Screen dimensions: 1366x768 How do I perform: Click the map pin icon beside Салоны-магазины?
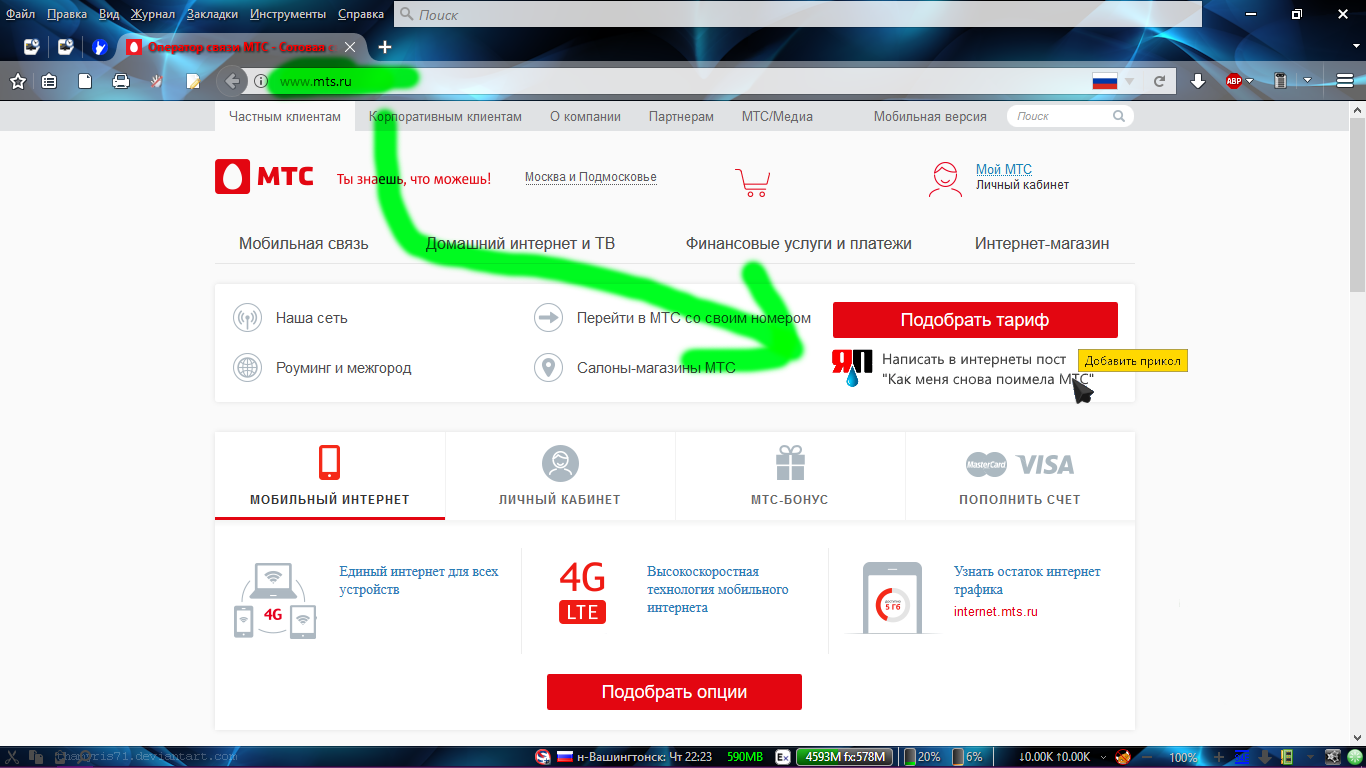(x=548, y=368)
